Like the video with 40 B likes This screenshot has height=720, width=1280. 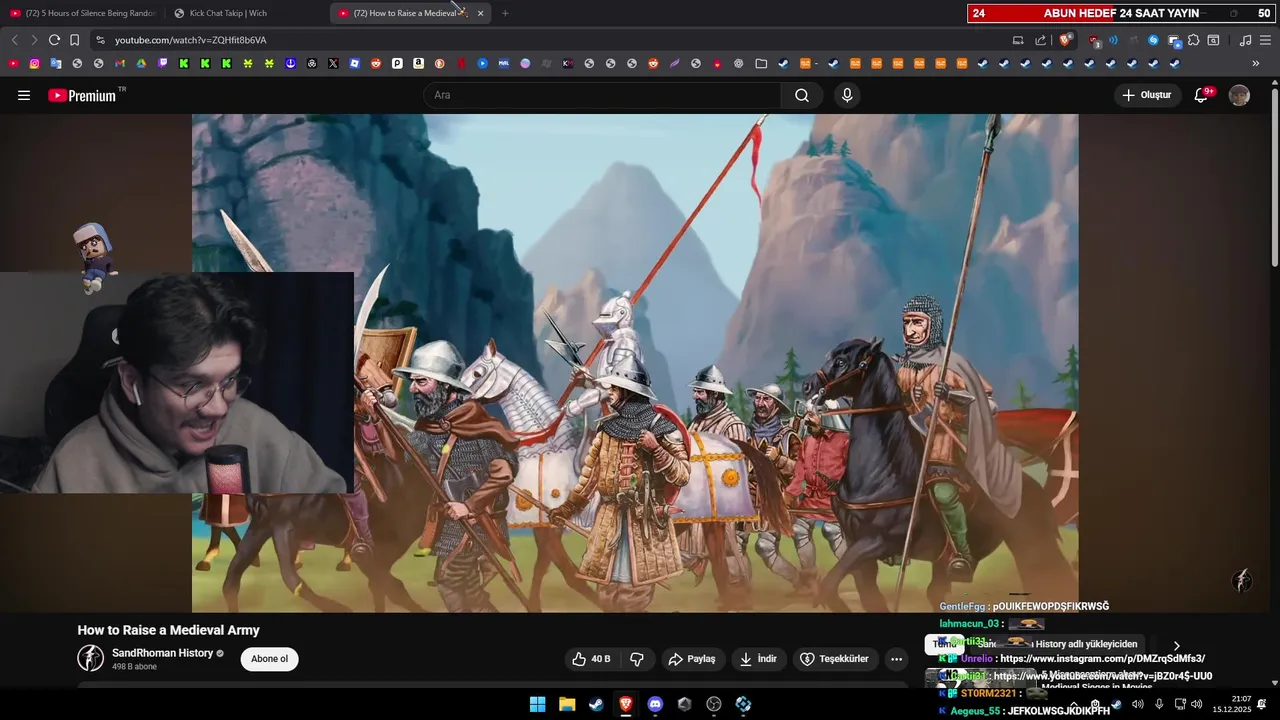click(591, 659)
